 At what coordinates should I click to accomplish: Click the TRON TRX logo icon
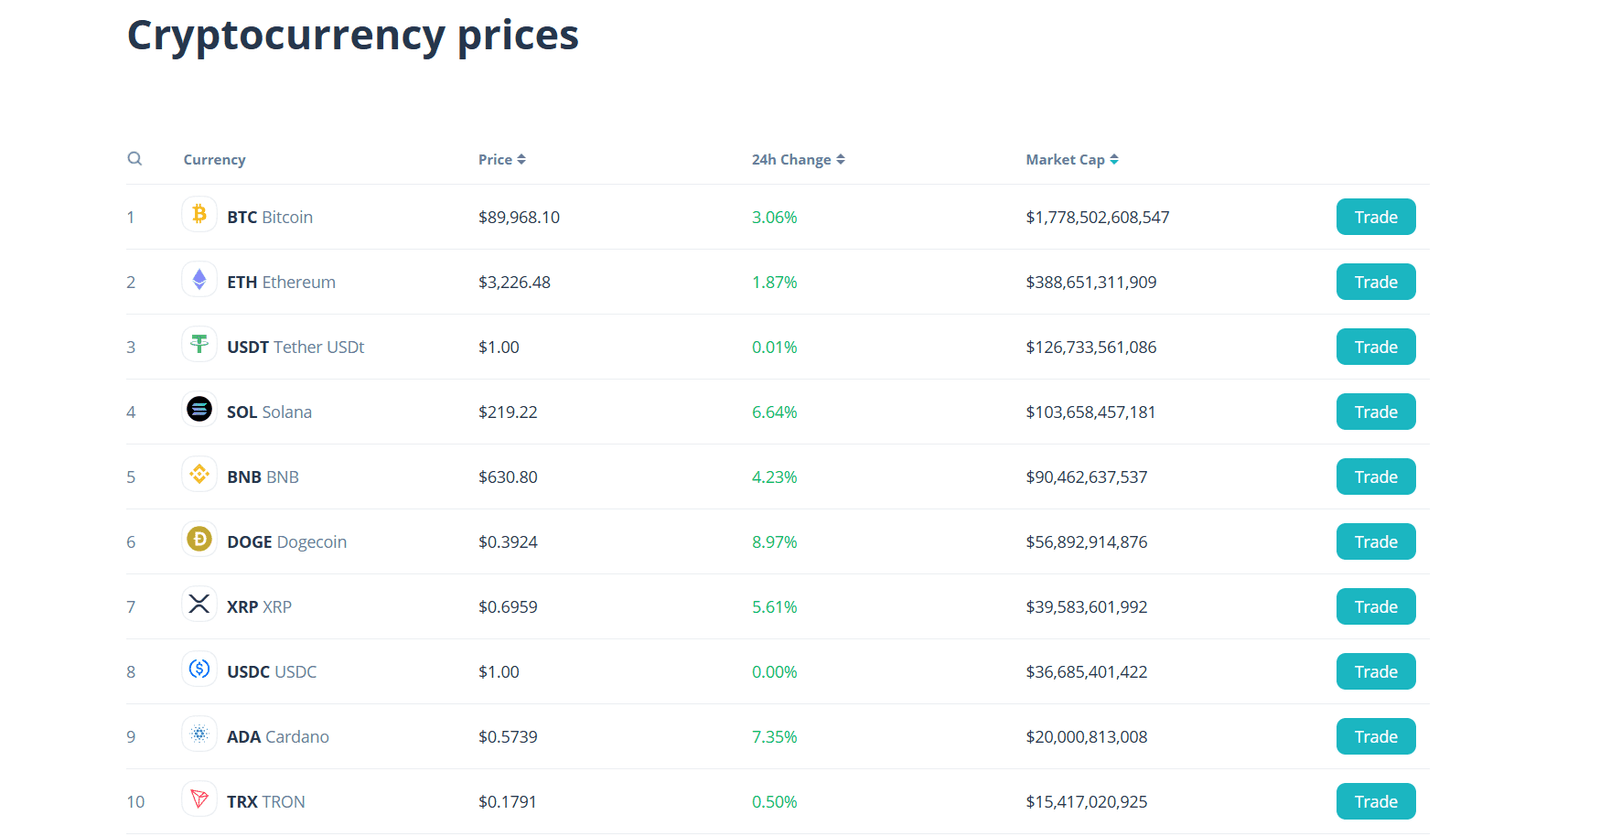coord(199,799)
